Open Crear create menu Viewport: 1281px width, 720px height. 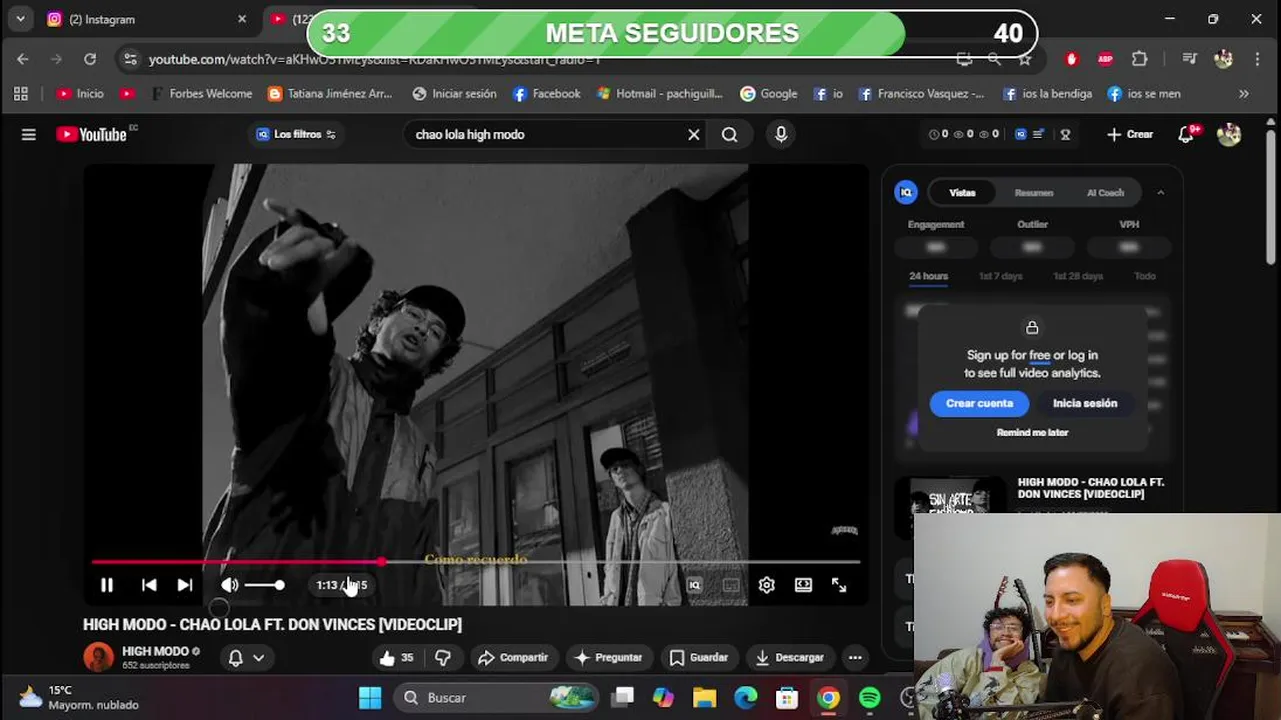[1130, 134]
